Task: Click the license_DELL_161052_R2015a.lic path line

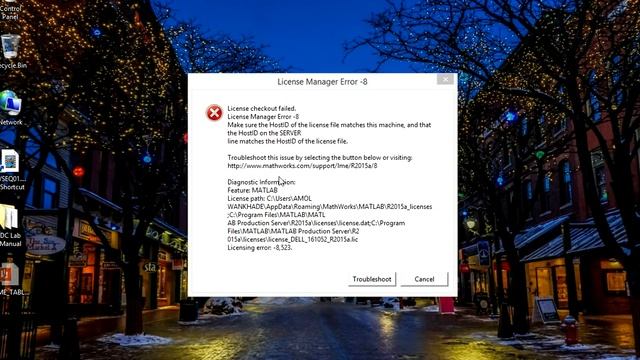Action: (293, 239)
